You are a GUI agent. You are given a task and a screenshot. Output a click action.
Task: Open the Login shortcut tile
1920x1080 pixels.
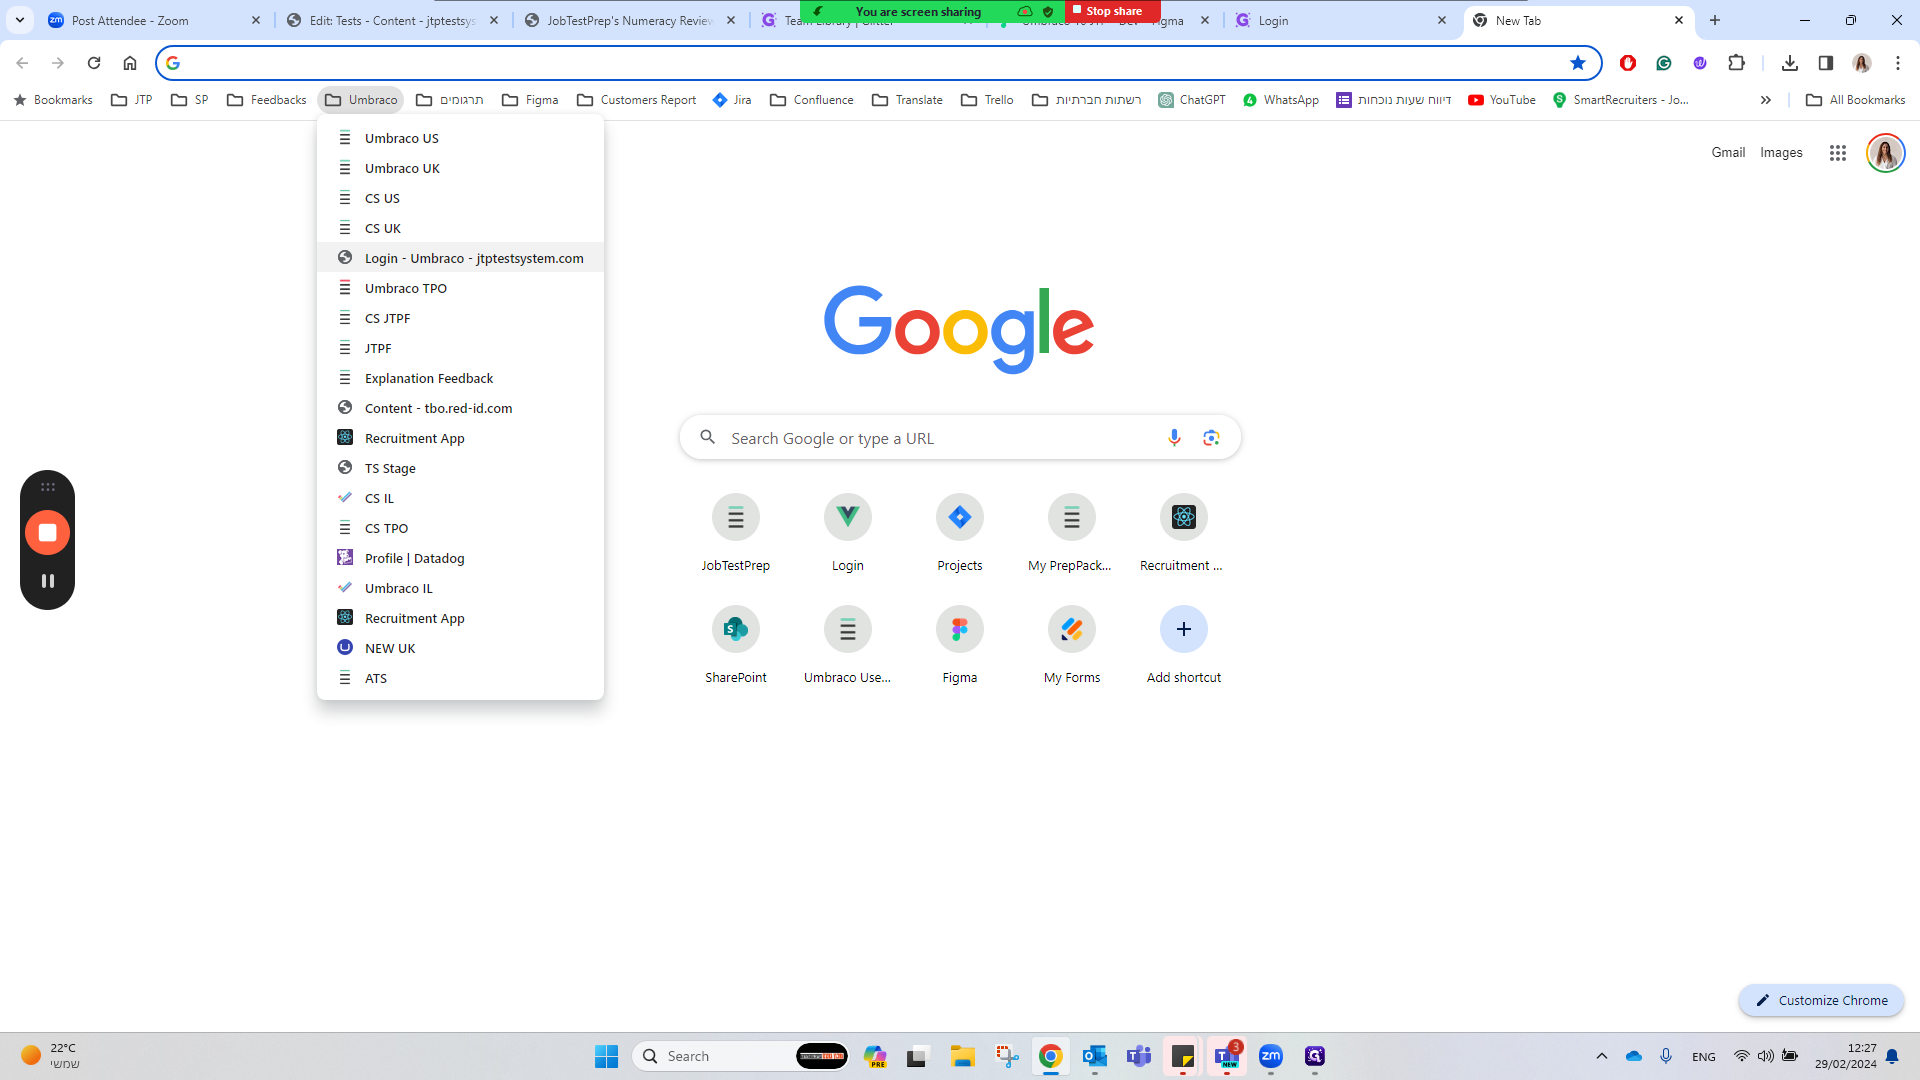point(848,534)
